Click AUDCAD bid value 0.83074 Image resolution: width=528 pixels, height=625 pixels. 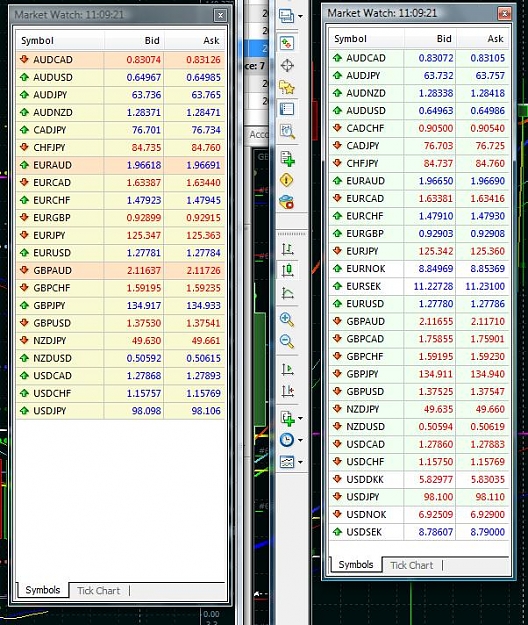(144, 60)
